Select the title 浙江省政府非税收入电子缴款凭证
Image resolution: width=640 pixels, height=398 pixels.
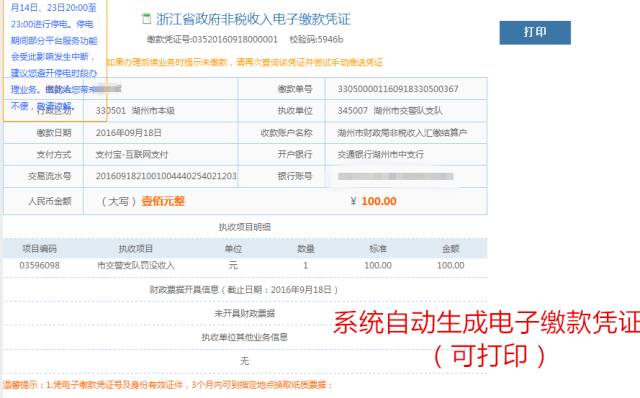pos(253,19)
